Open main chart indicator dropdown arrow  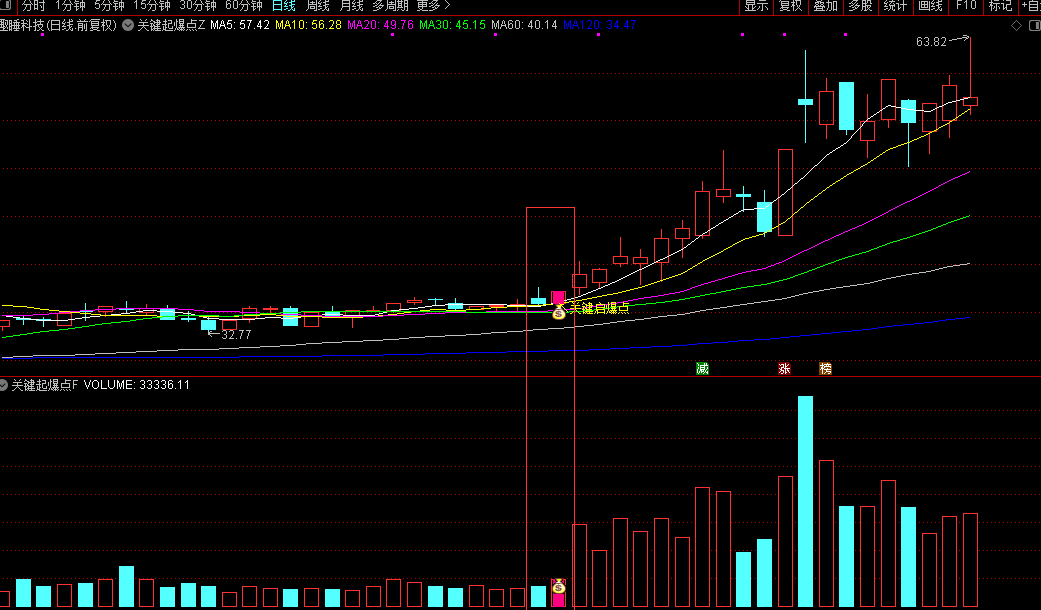[x=128, y=25]
